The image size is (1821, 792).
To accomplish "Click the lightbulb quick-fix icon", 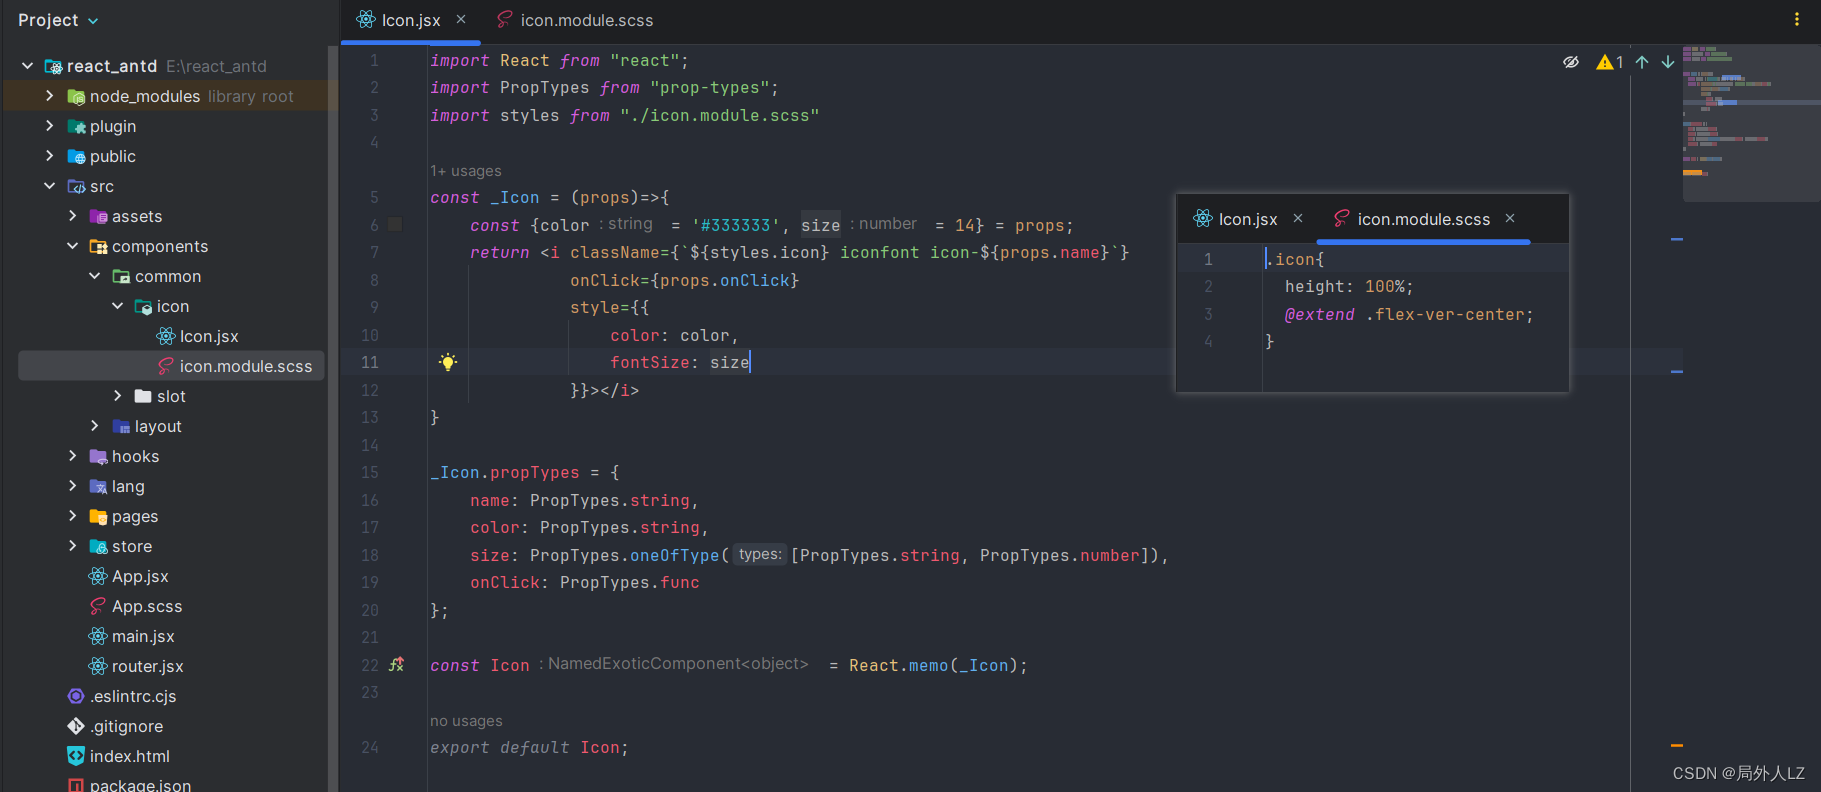I will pyautogui.click(x=448, y=362).
